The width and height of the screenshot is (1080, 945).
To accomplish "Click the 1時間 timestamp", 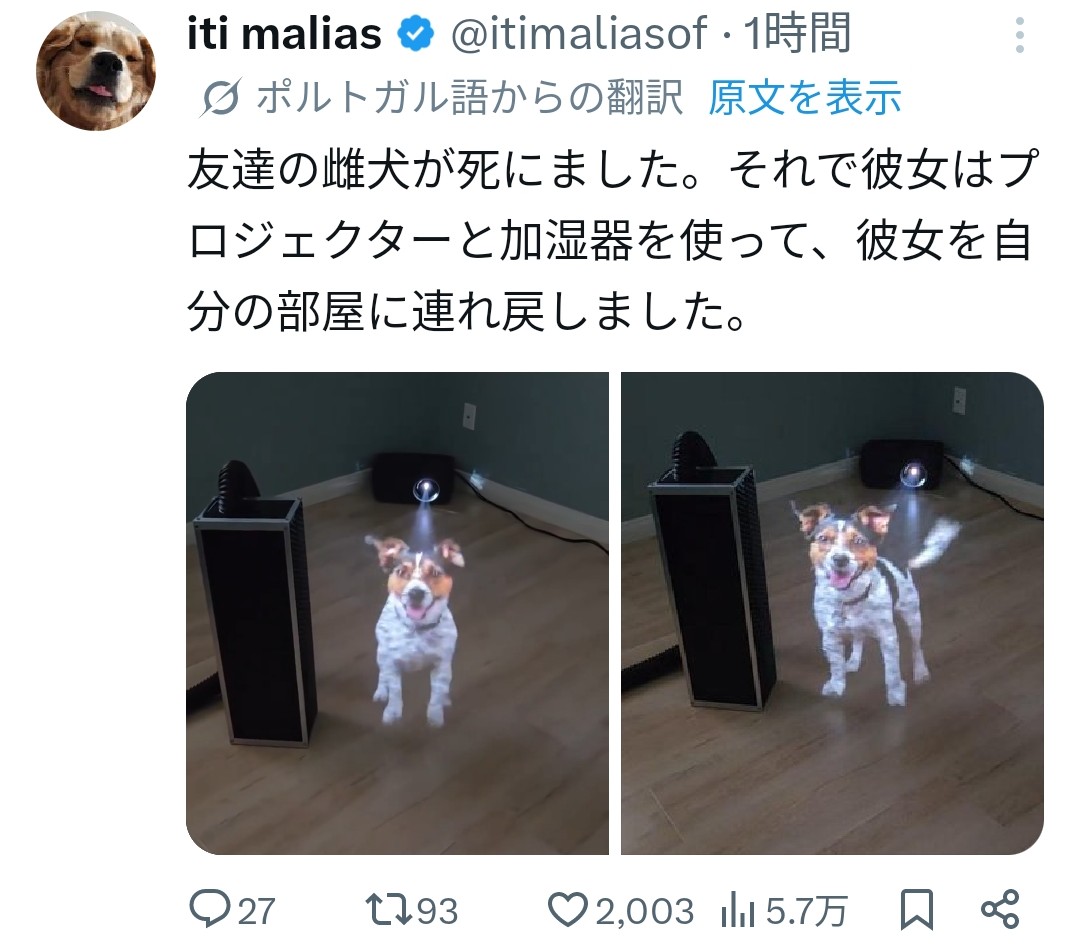I will tap(797, 34).
